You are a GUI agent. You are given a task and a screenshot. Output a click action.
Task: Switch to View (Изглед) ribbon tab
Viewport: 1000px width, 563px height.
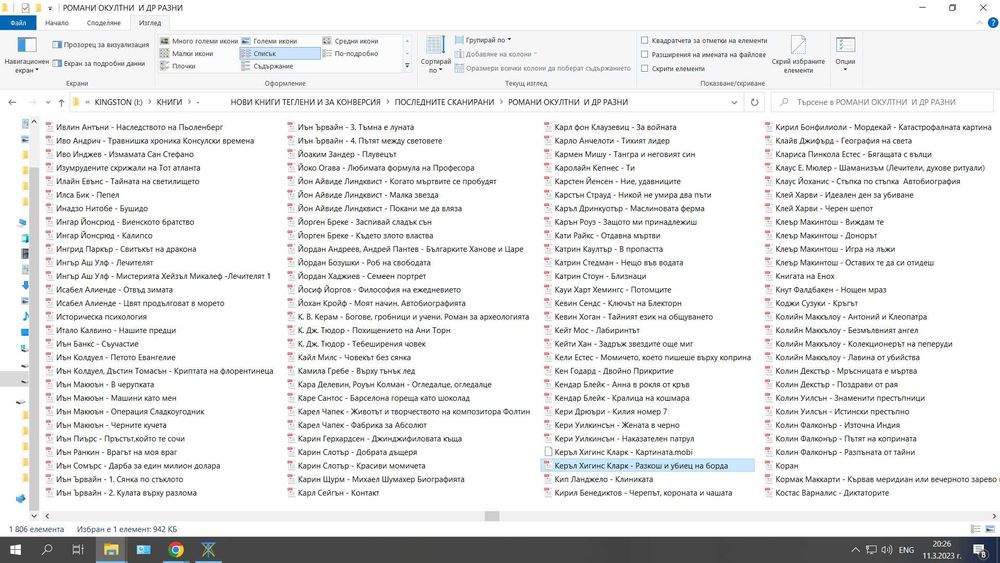coord(150,22)
